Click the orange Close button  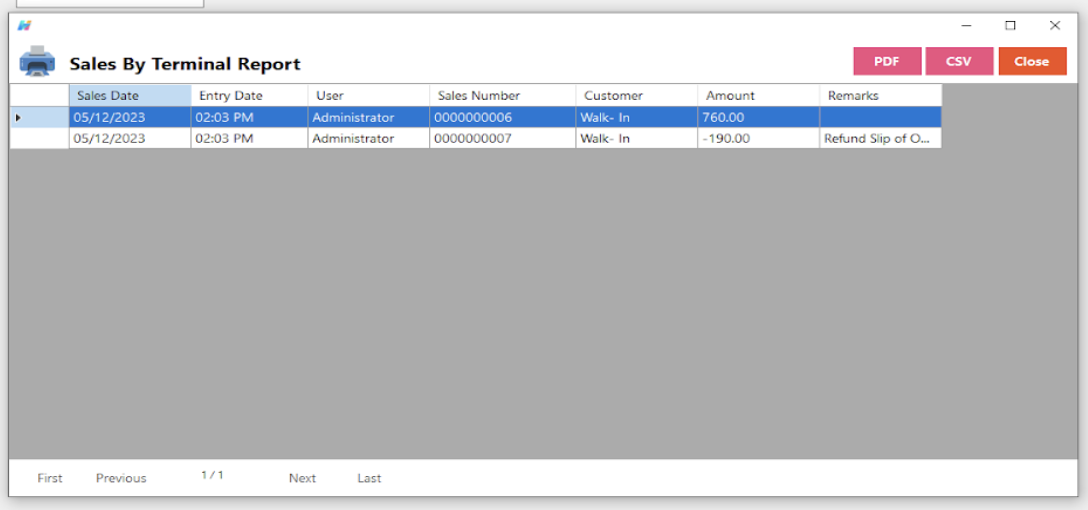(x=1032, y=61)
